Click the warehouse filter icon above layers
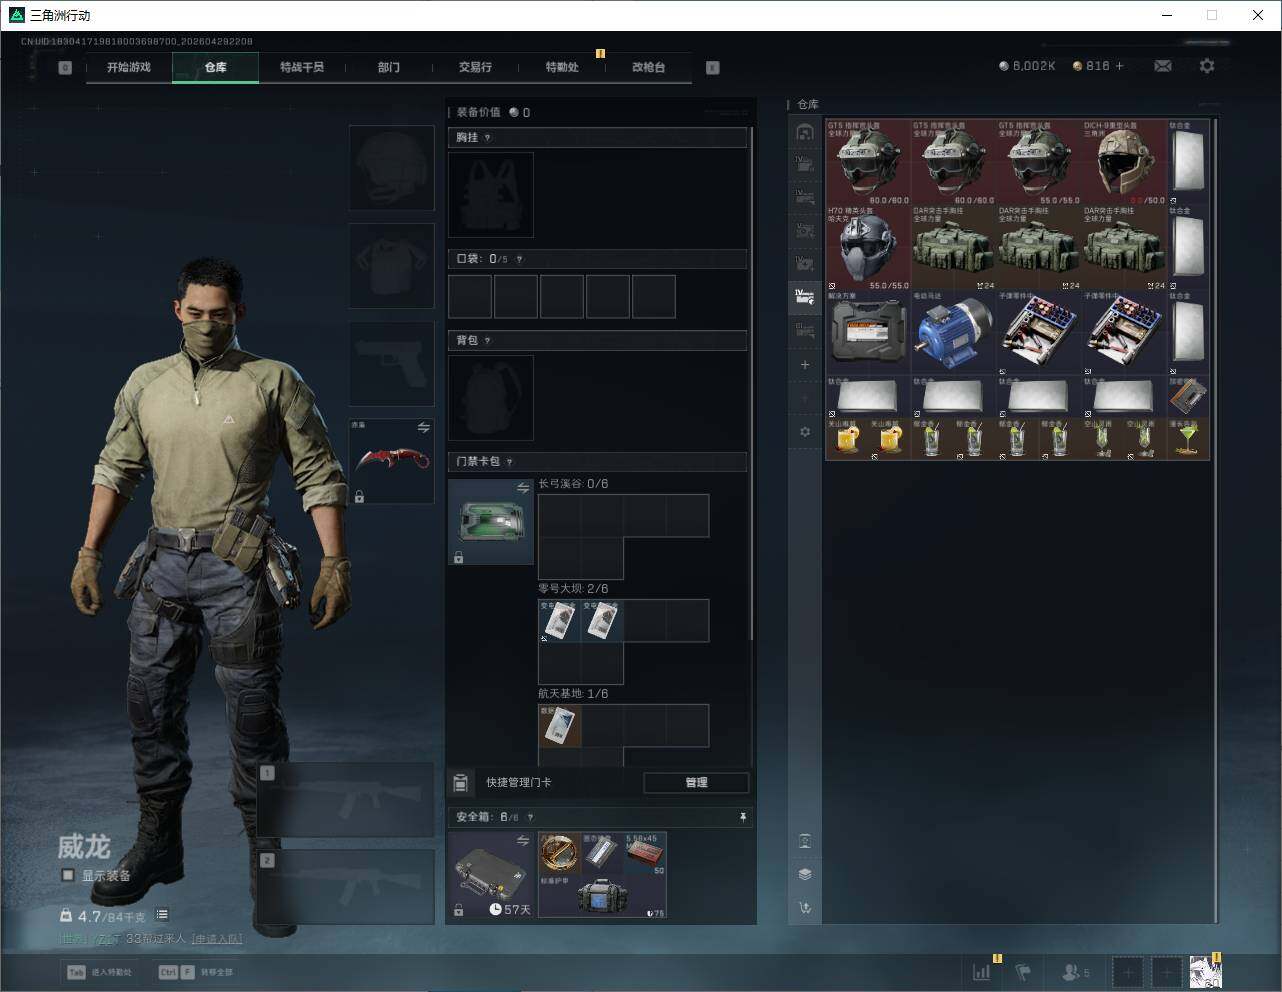 tap(805, 840)
